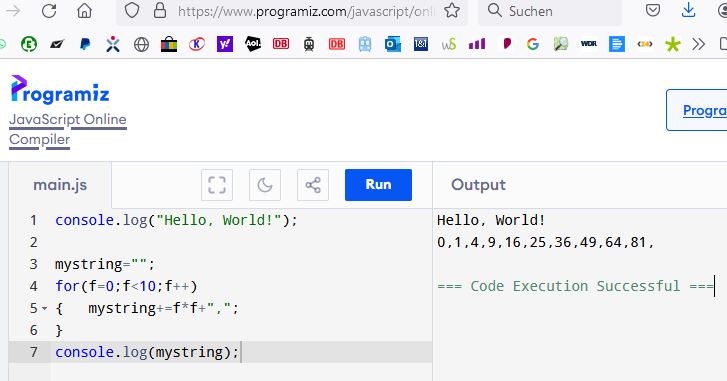Viewport: 727px width, 381px height.
Task: Click line number 2 in the gutter
Action: (x=33, y=242)
